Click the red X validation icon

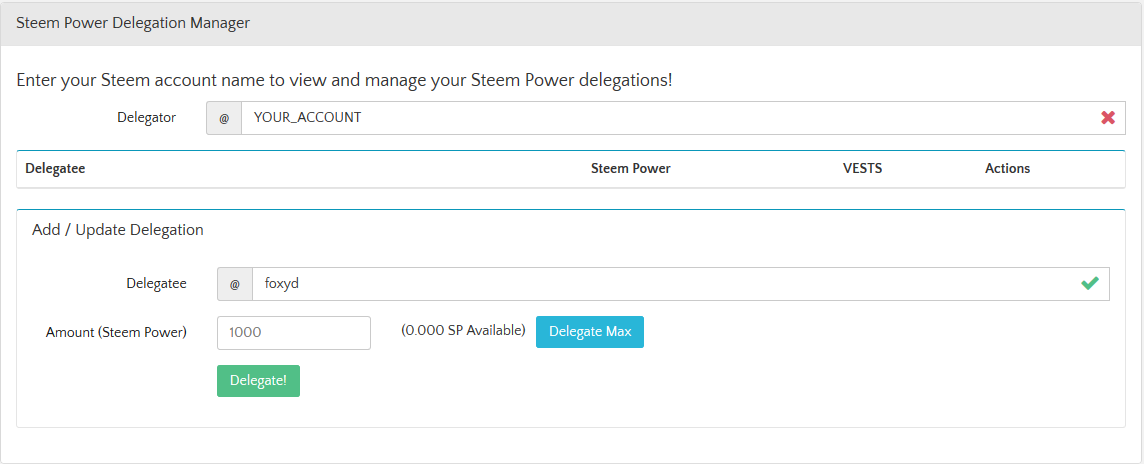[x=1108, y=117]
